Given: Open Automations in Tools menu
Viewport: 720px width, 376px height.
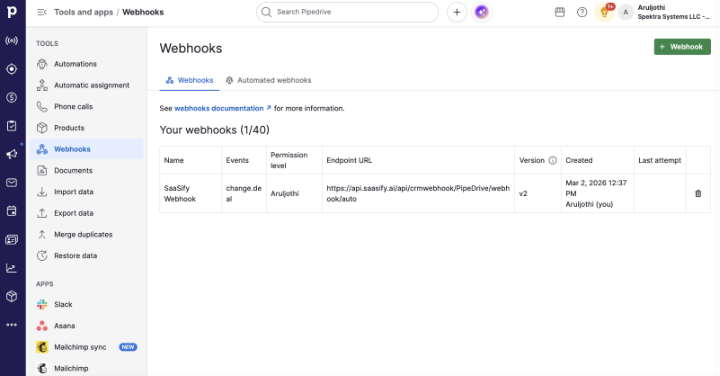Looking at the screenshot, I should tap(87, 64).
